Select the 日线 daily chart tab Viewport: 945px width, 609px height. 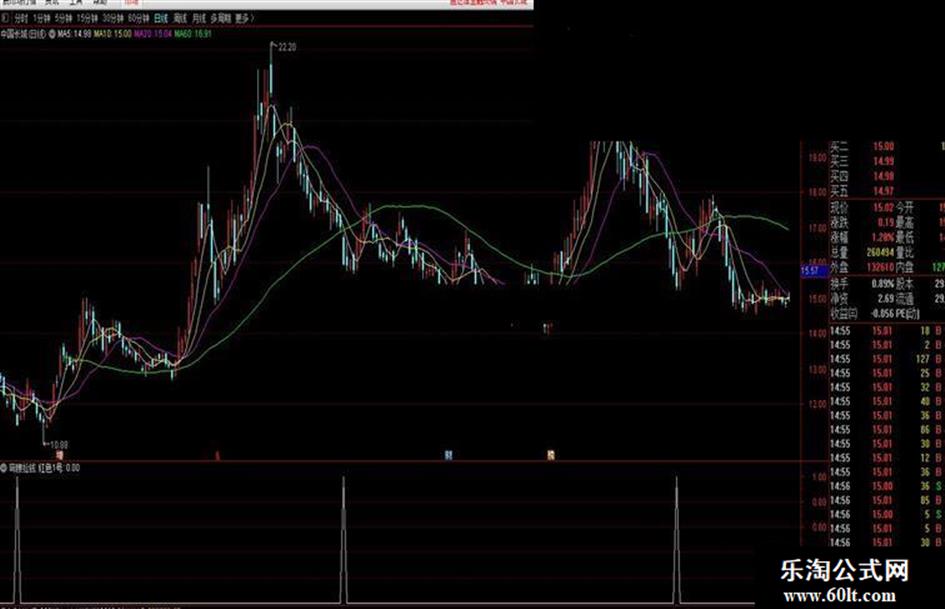161,19
